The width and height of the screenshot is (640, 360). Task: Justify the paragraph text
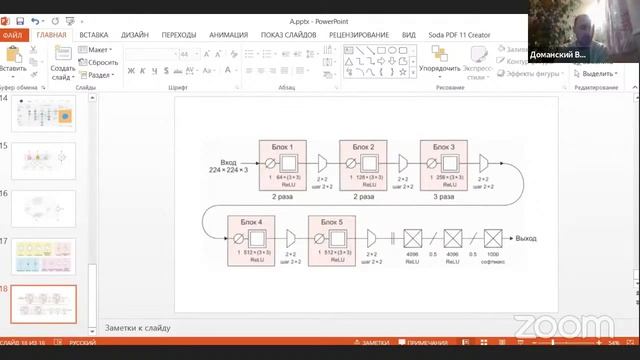pos(284,71)
